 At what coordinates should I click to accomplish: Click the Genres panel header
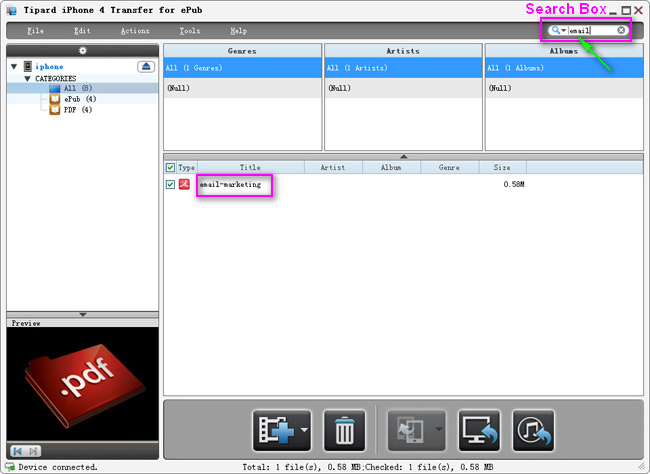click(x=243, y=51)
